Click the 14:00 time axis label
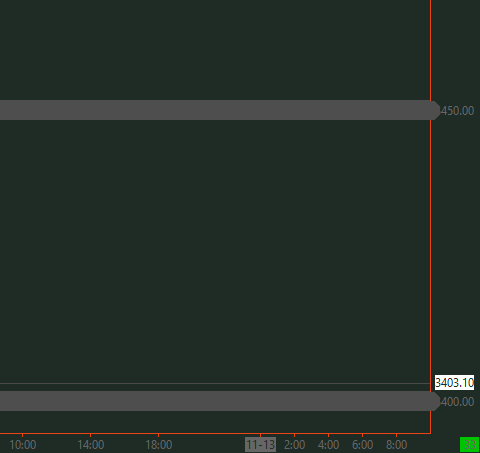 tap(91, 445)
